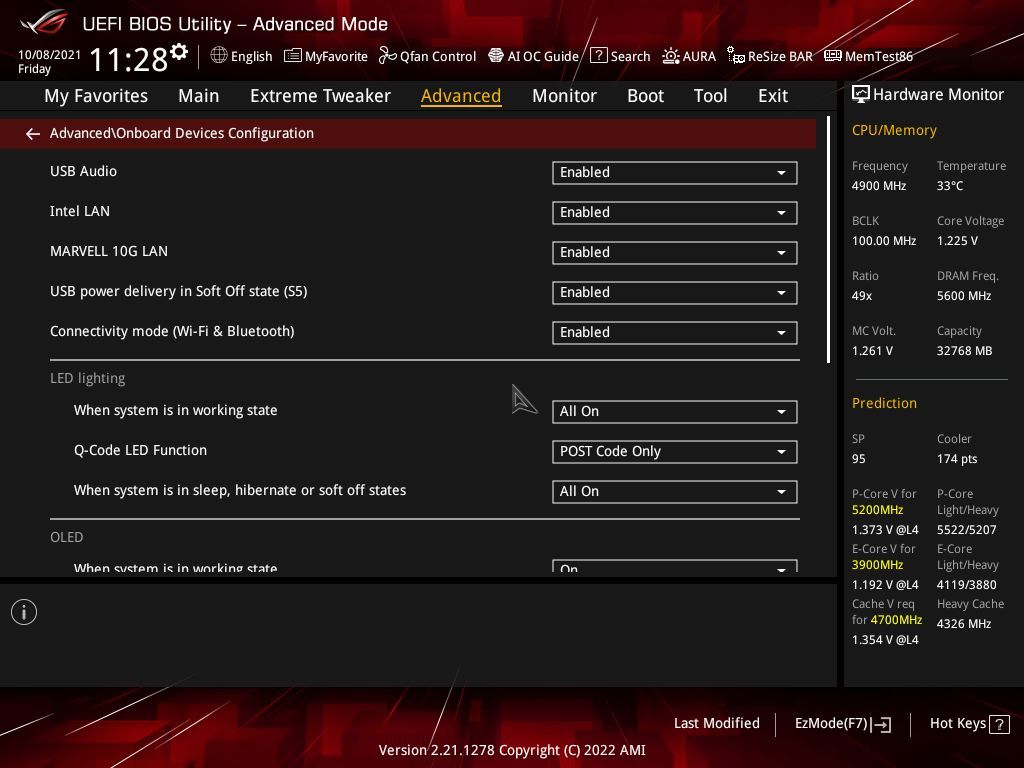Click the ROG logo icon
The width and height of the screenshot is (1024, 768).
[x=44, y=22]
